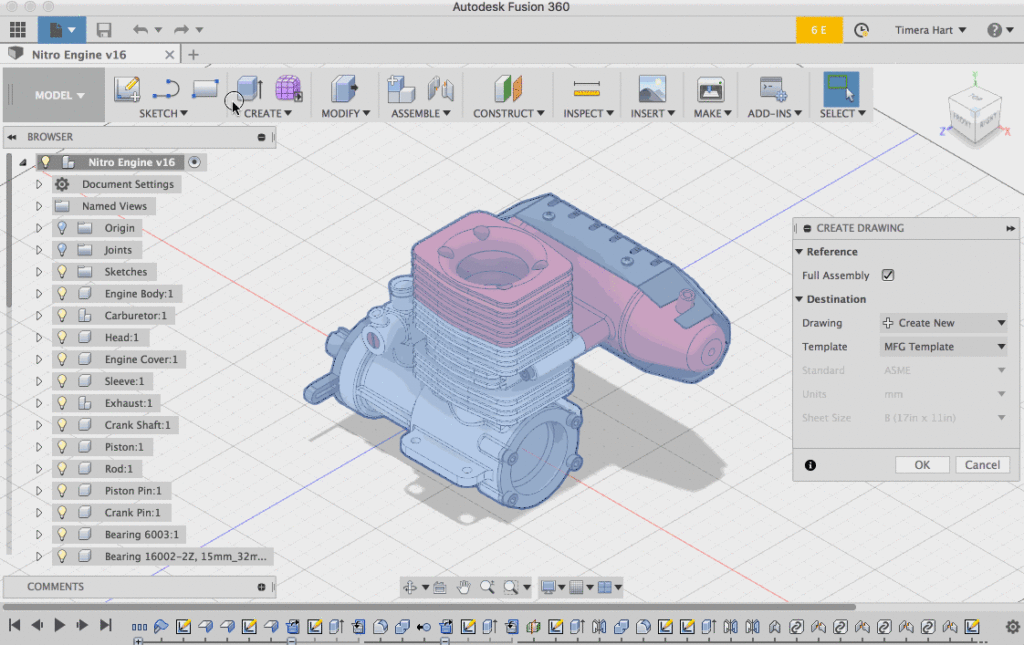Viewport: 1024px width, 645px height.
Task: Expand the Document Settings tree node
Action: tap(39, 185)
